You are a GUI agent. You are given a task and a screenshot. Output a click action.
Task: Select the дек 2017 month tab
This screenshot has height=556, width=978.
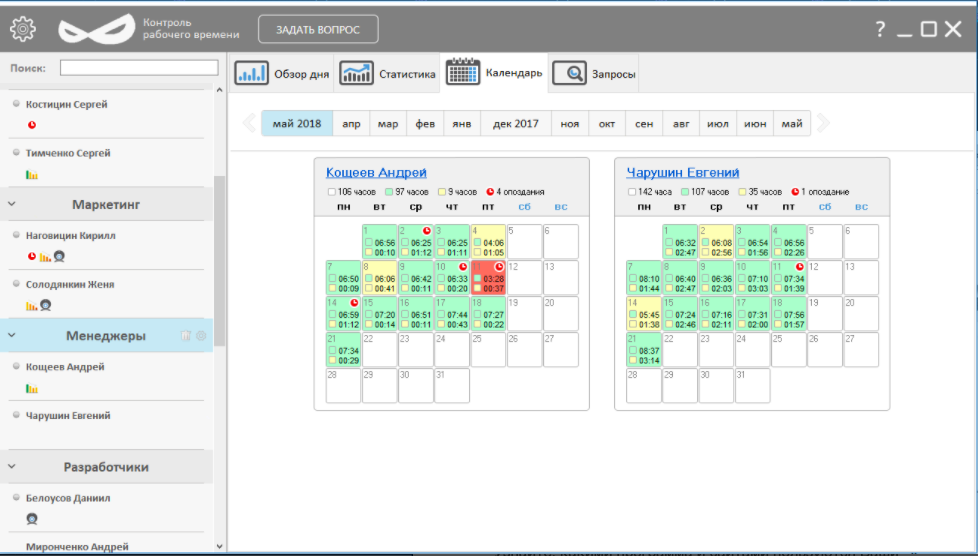(516, 124)
